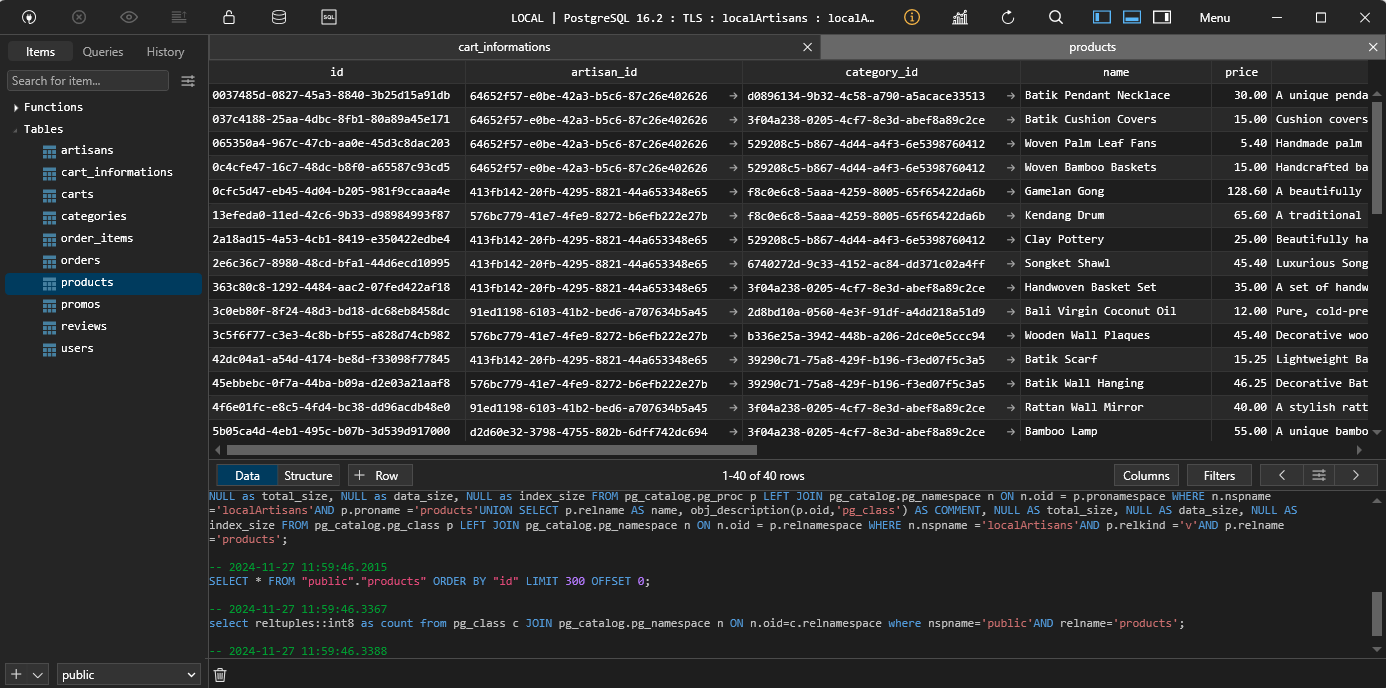Click the plus add item button
This screenshot has width=1386, height=688.
click(16, 674)
